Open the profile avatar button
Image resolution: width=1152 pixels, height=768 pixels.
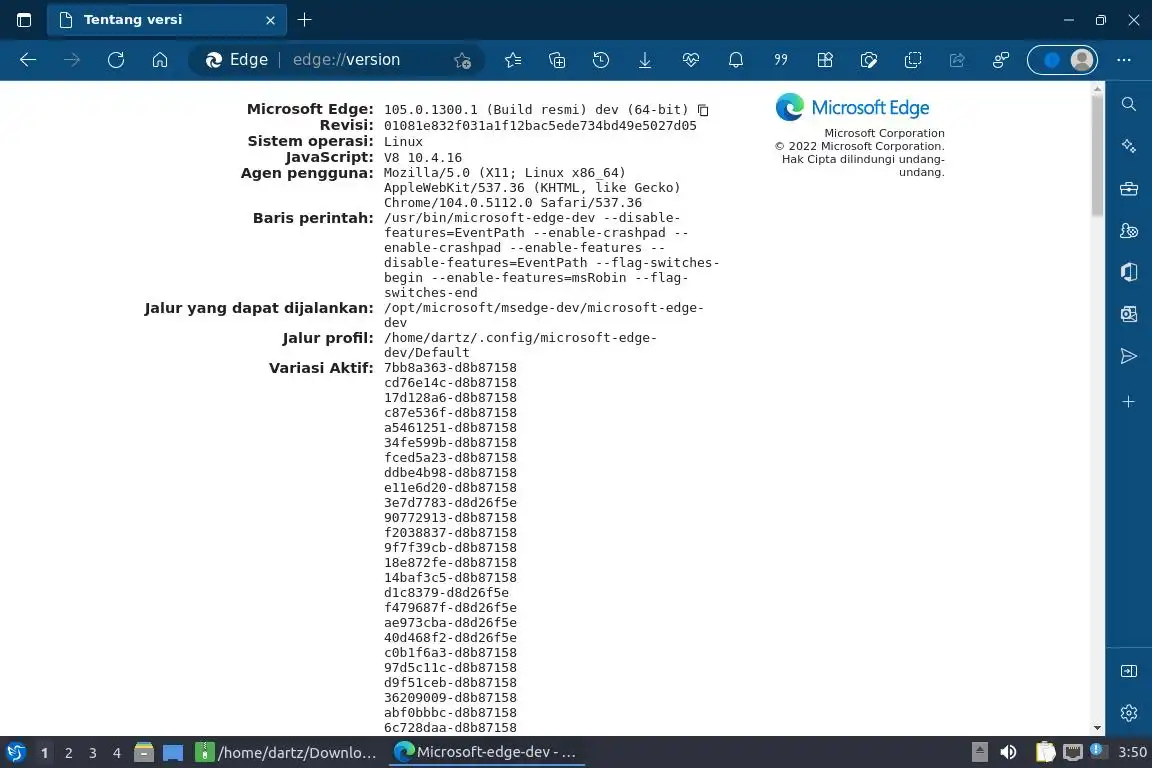(x=1062, y=60)
